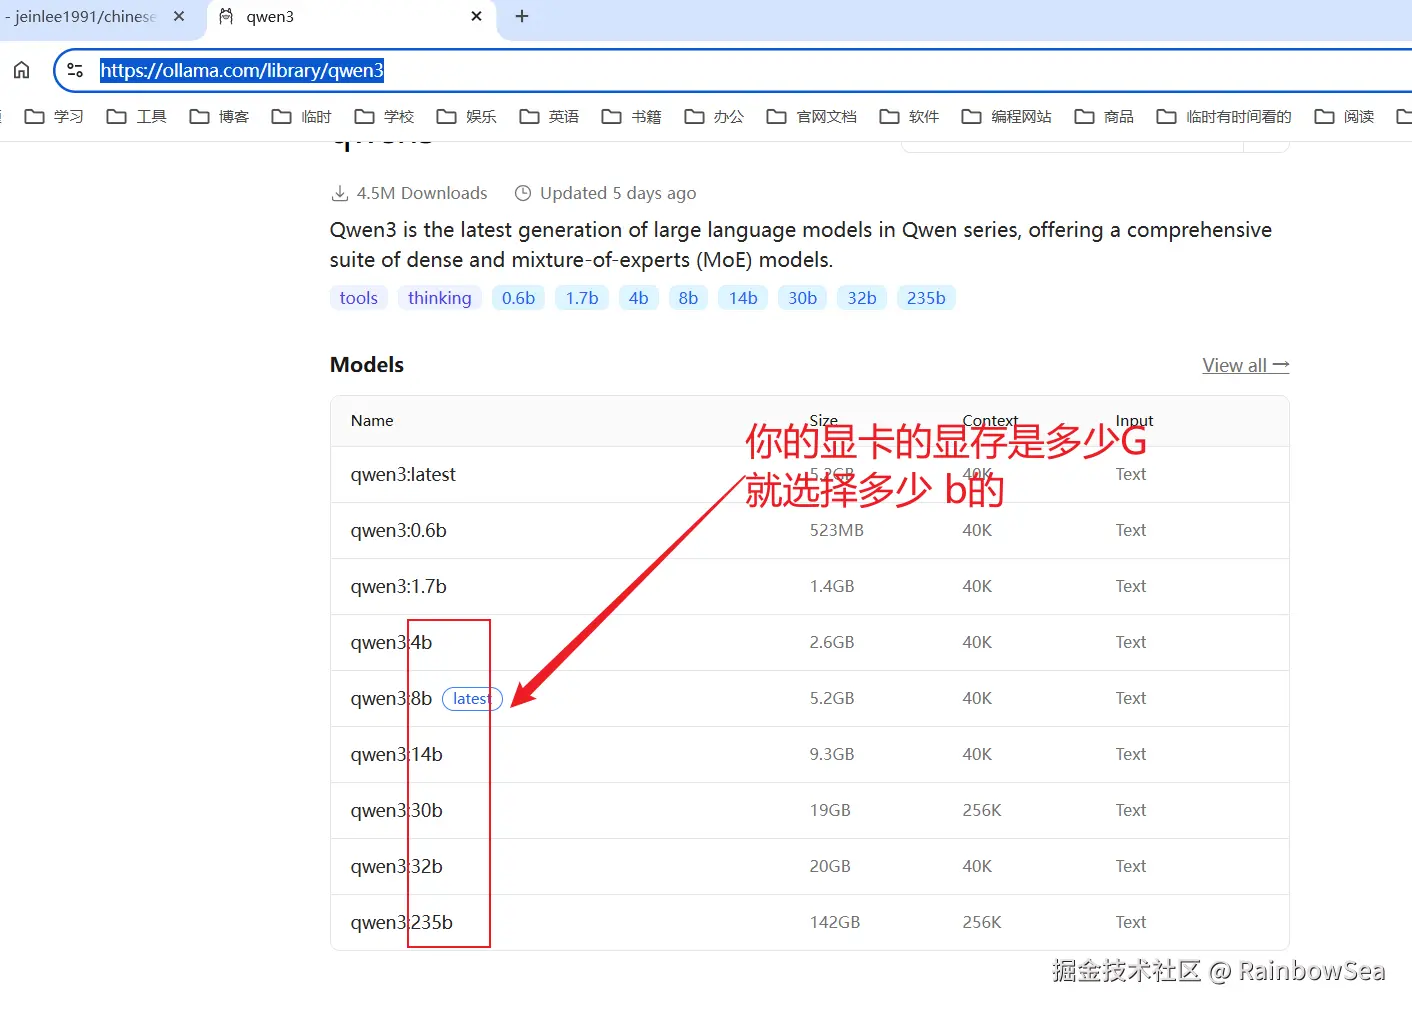This screenshot has height=1011, width=1412.
Task: Click the 19GB size cell
Action: click(830, 810)
